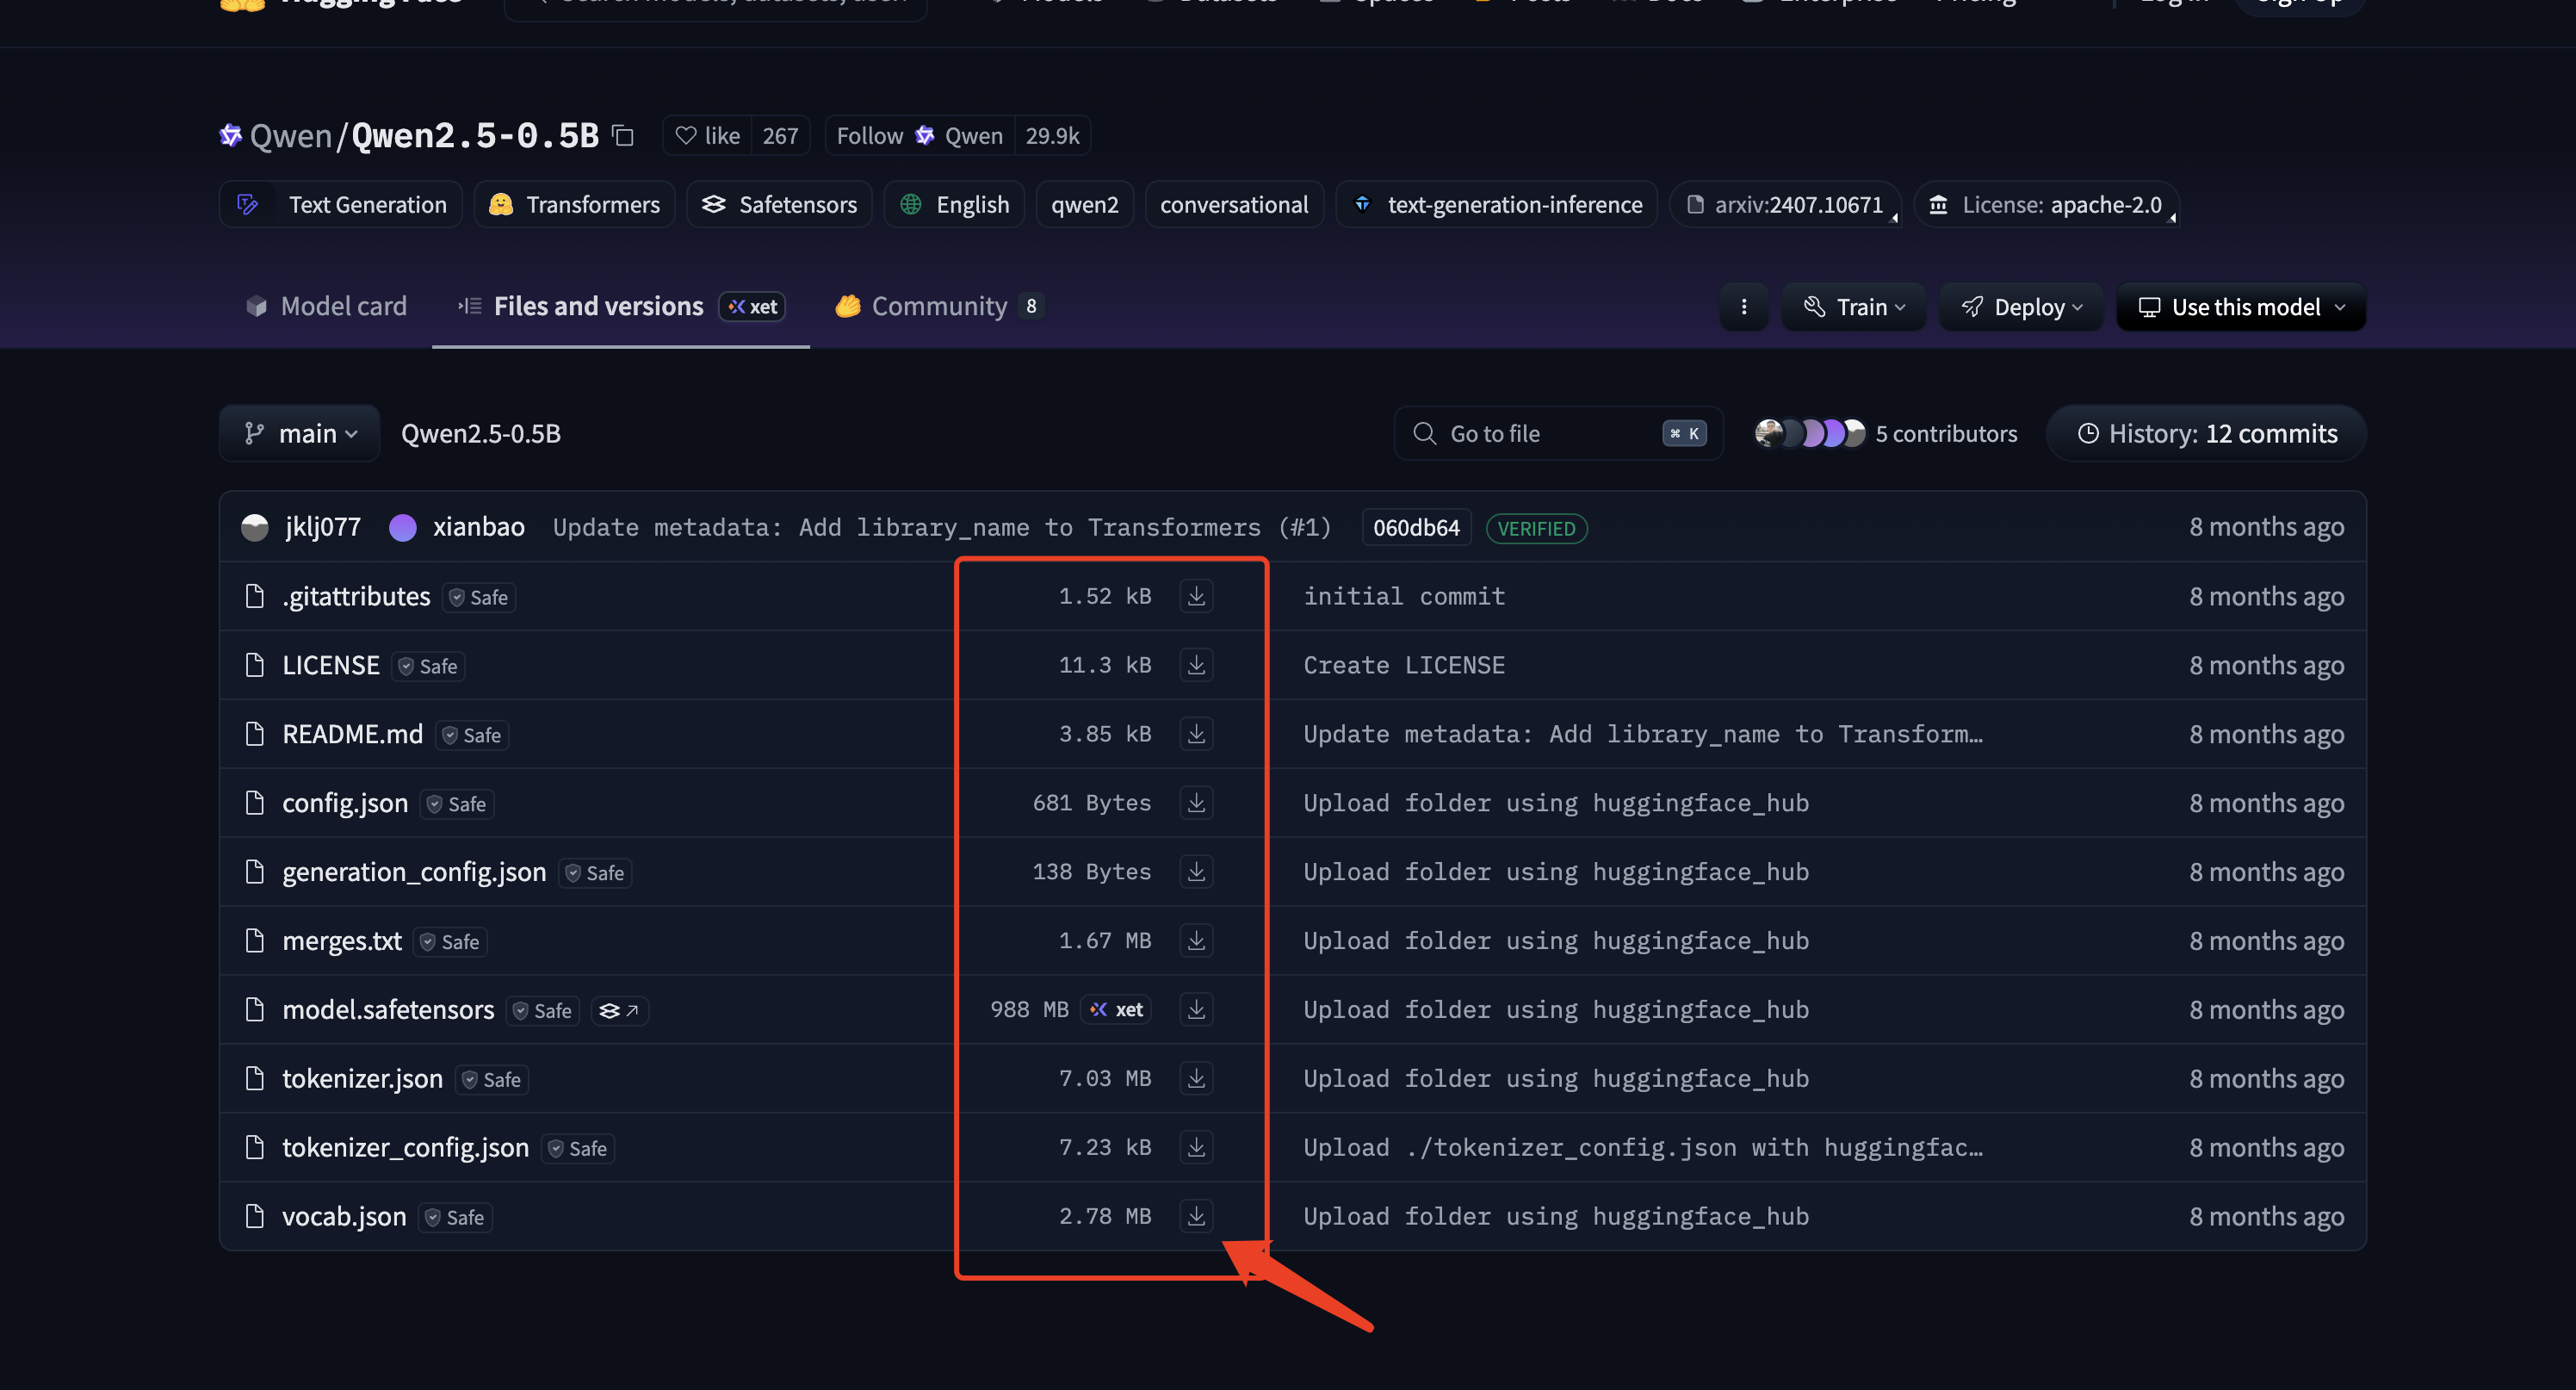Open jklj077 user profile link
This screenshot has width=2576, height=1390.
(x=323, y=527)
